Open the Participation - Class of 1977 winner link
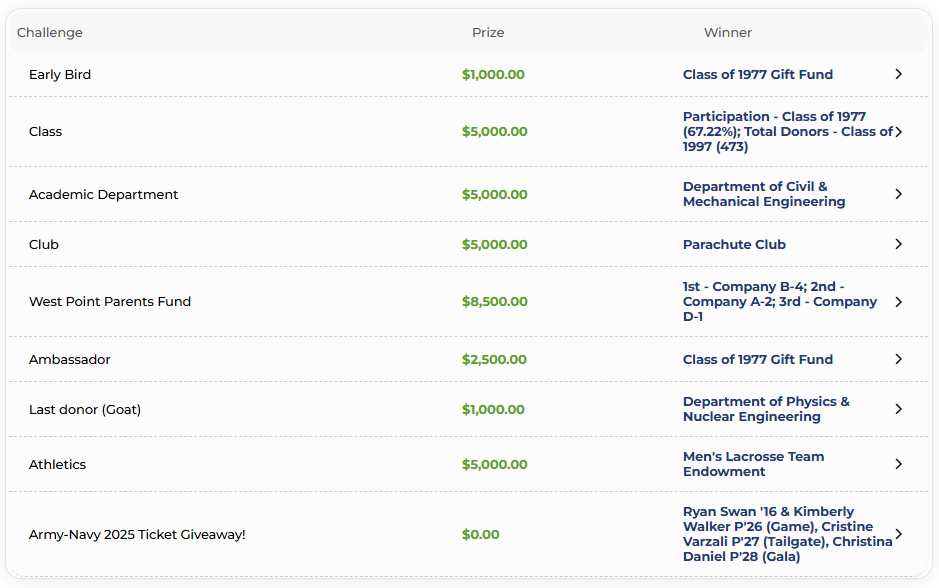The height and width of the screenshot is (588, 939). tap(787, 132)
